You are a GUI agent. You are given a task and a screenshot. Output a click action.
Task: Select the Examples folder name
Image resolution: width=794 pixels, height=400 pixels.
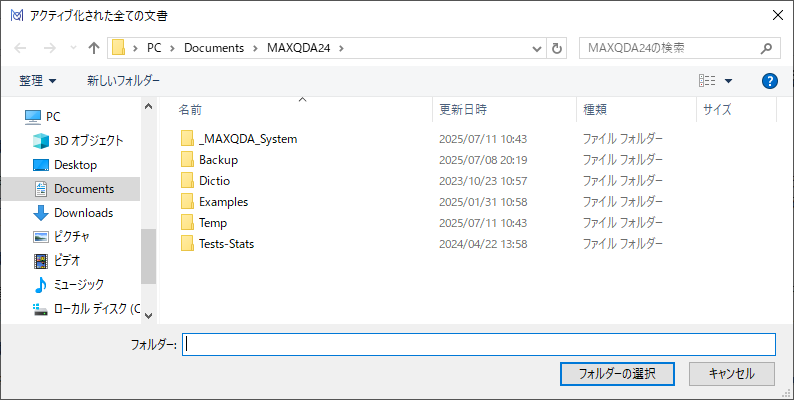coord(223,202)
